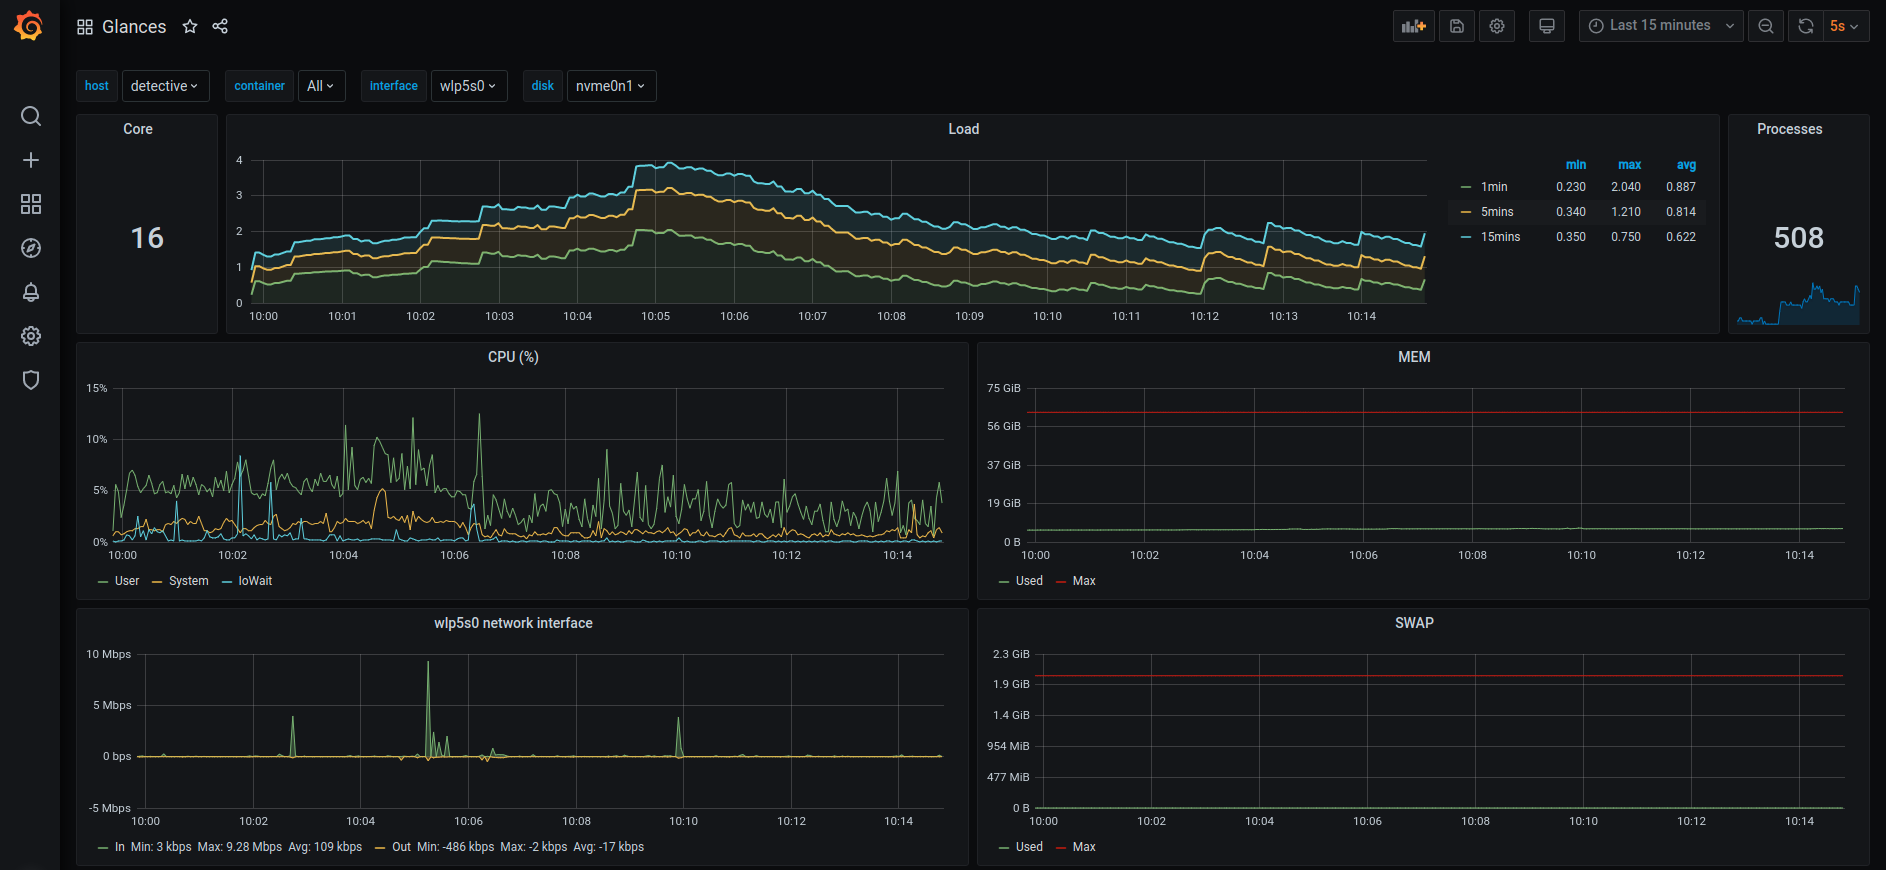Toggle the 1min series in Load legend
This screenshot has width=1886, height=870.
1494,187
